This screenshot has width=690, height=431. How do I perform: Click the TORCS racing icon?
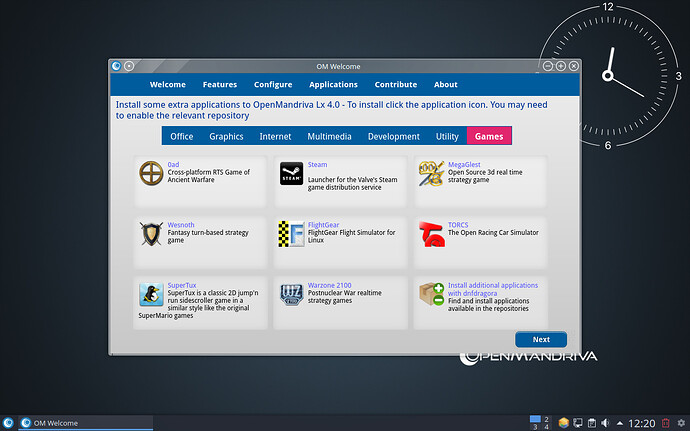pos(432,234)
